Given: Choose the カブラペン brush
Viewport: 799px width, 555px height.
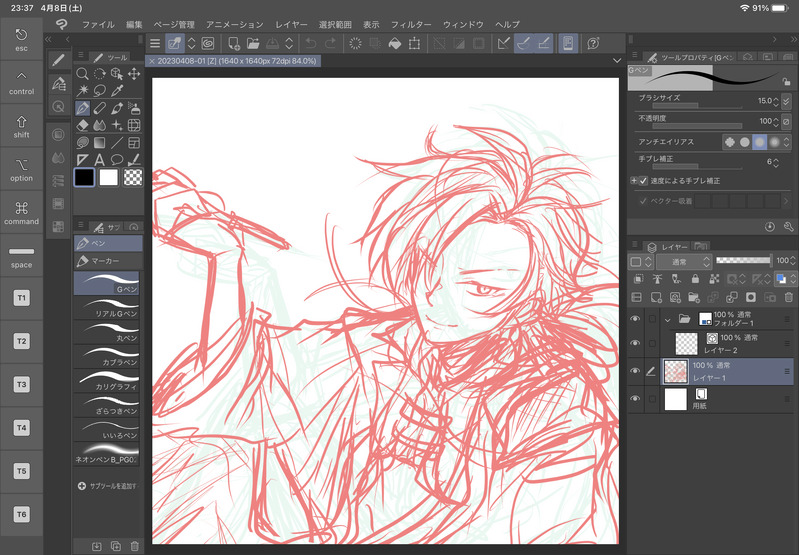Looking at the screenshot, I should [x=106, y=357].
